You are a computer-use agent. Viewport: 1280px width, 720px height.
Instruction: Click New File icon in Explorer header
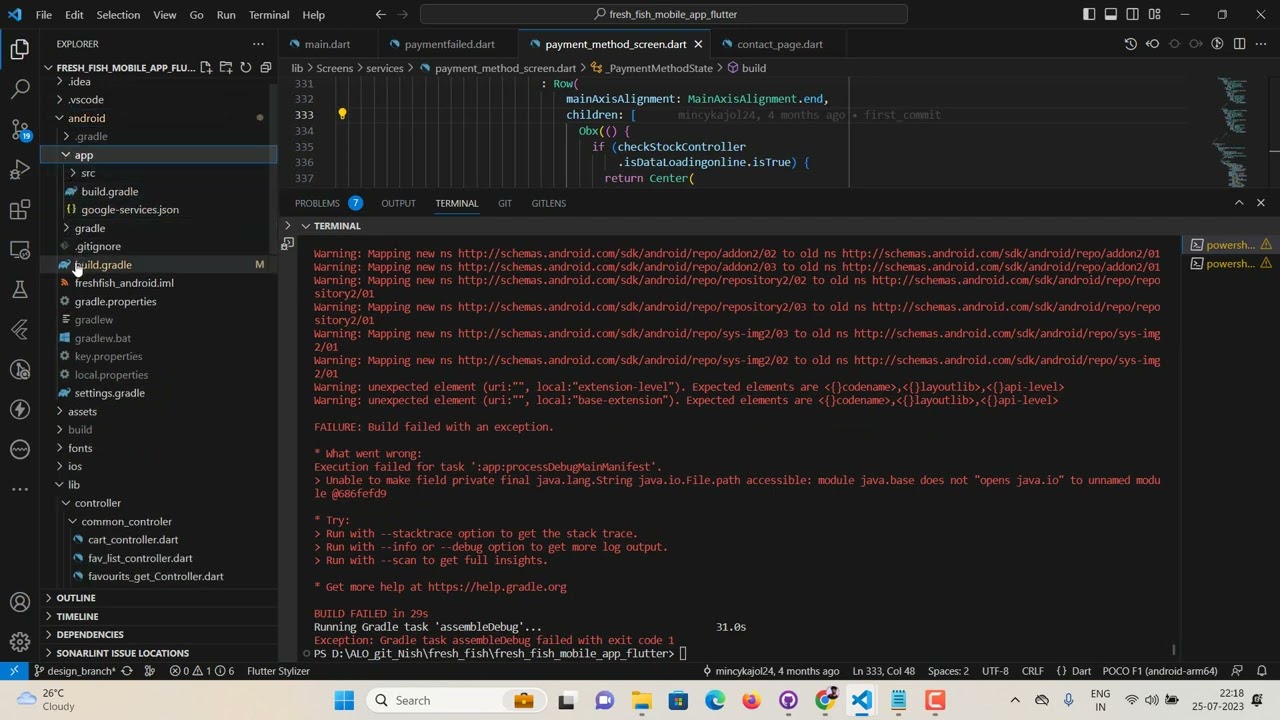[x=206, y=68]
